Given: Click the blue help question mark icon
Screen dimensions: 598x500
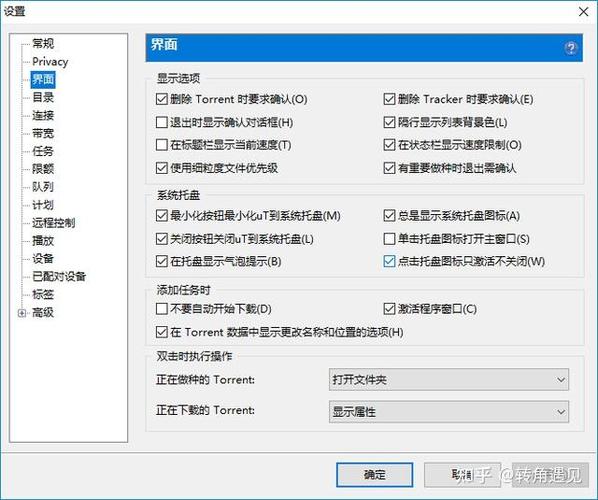Looking at the screenshot, I should tap(571, 48).
